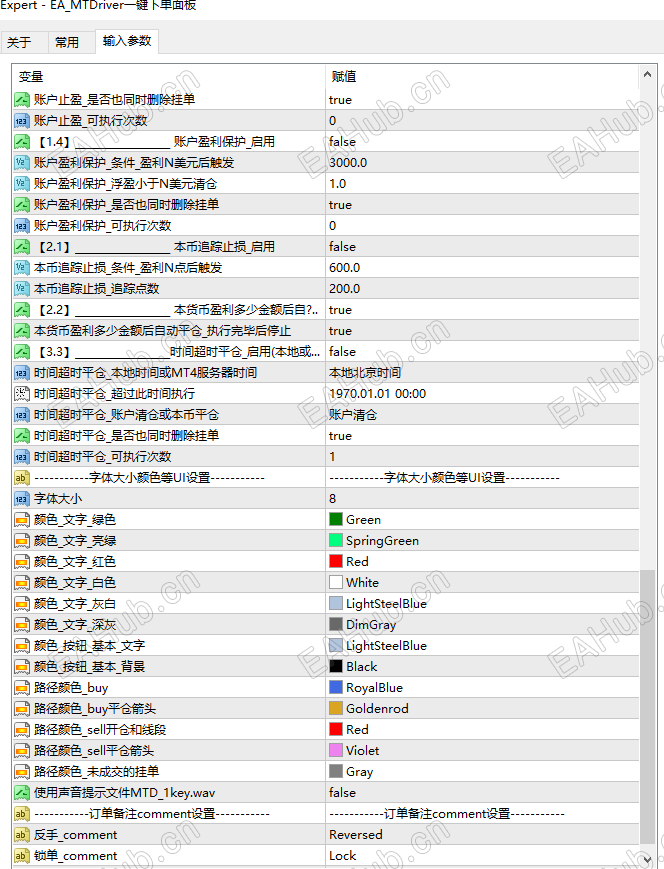Open the Green color dropdown for 颜色_文字_绿色
The image size is (664, 869).
pos(482,520)
